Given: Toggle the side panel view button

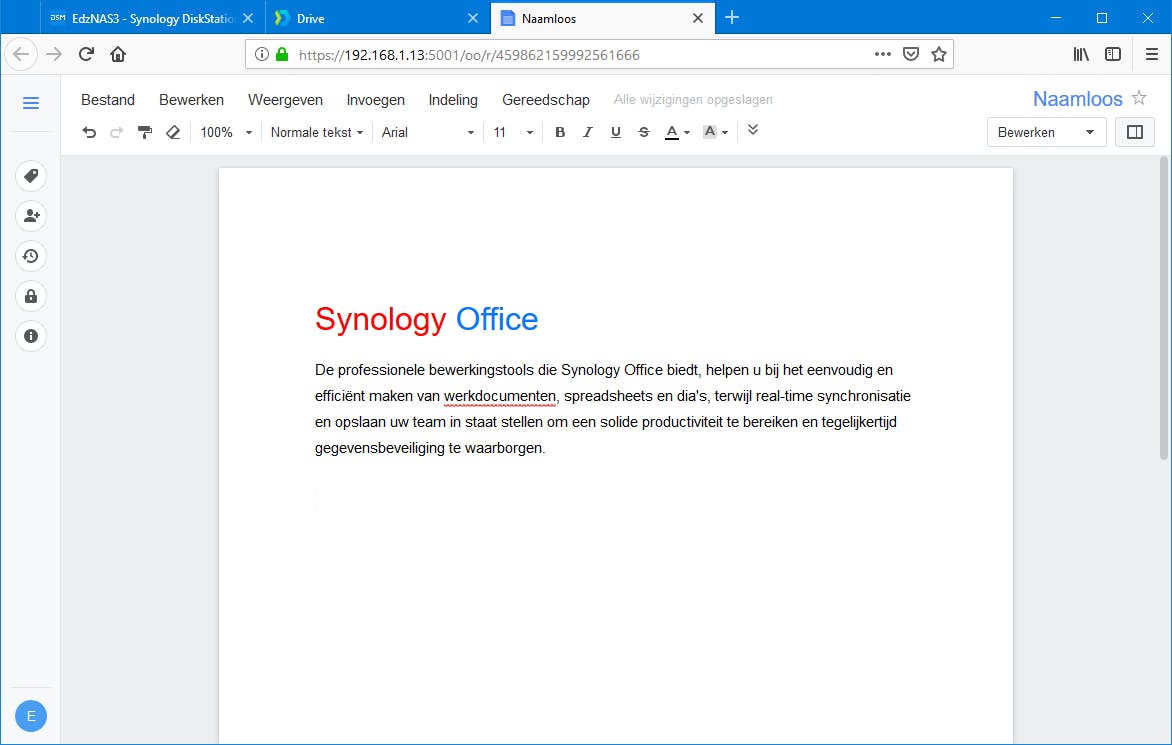Looking at the screenshot, I should pyautogui.click(x=1135, y=132).
